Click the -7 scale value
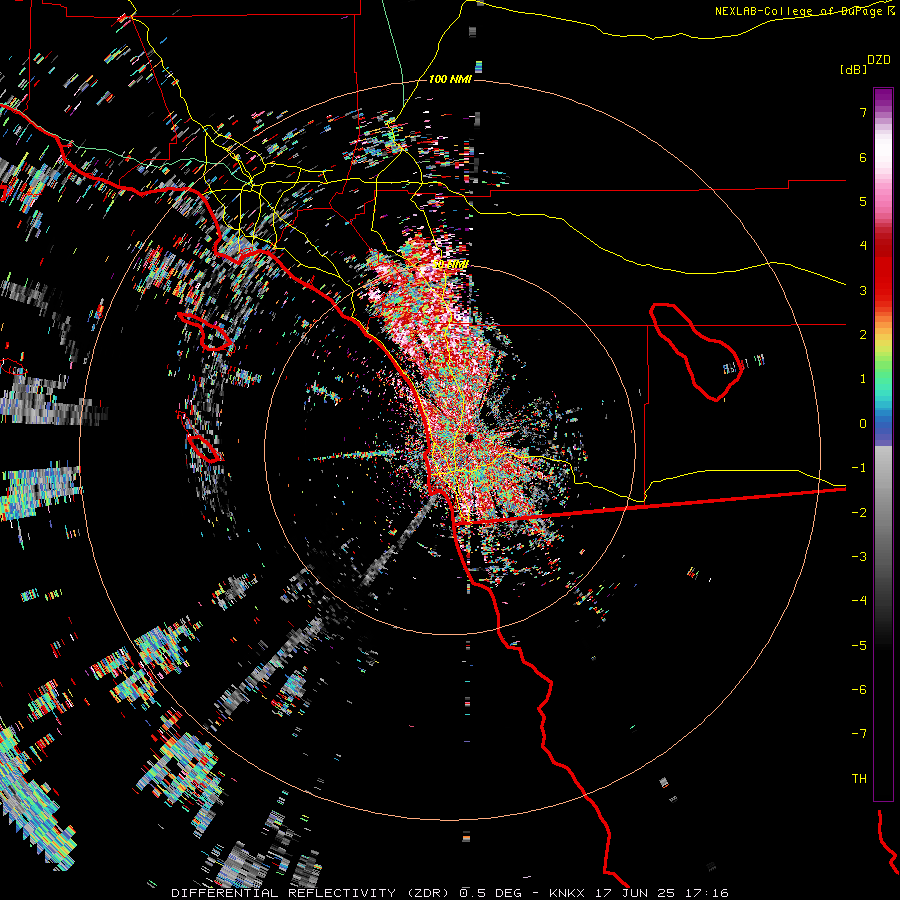The height and width of the screenshot is (900, 900). [859, 734]
